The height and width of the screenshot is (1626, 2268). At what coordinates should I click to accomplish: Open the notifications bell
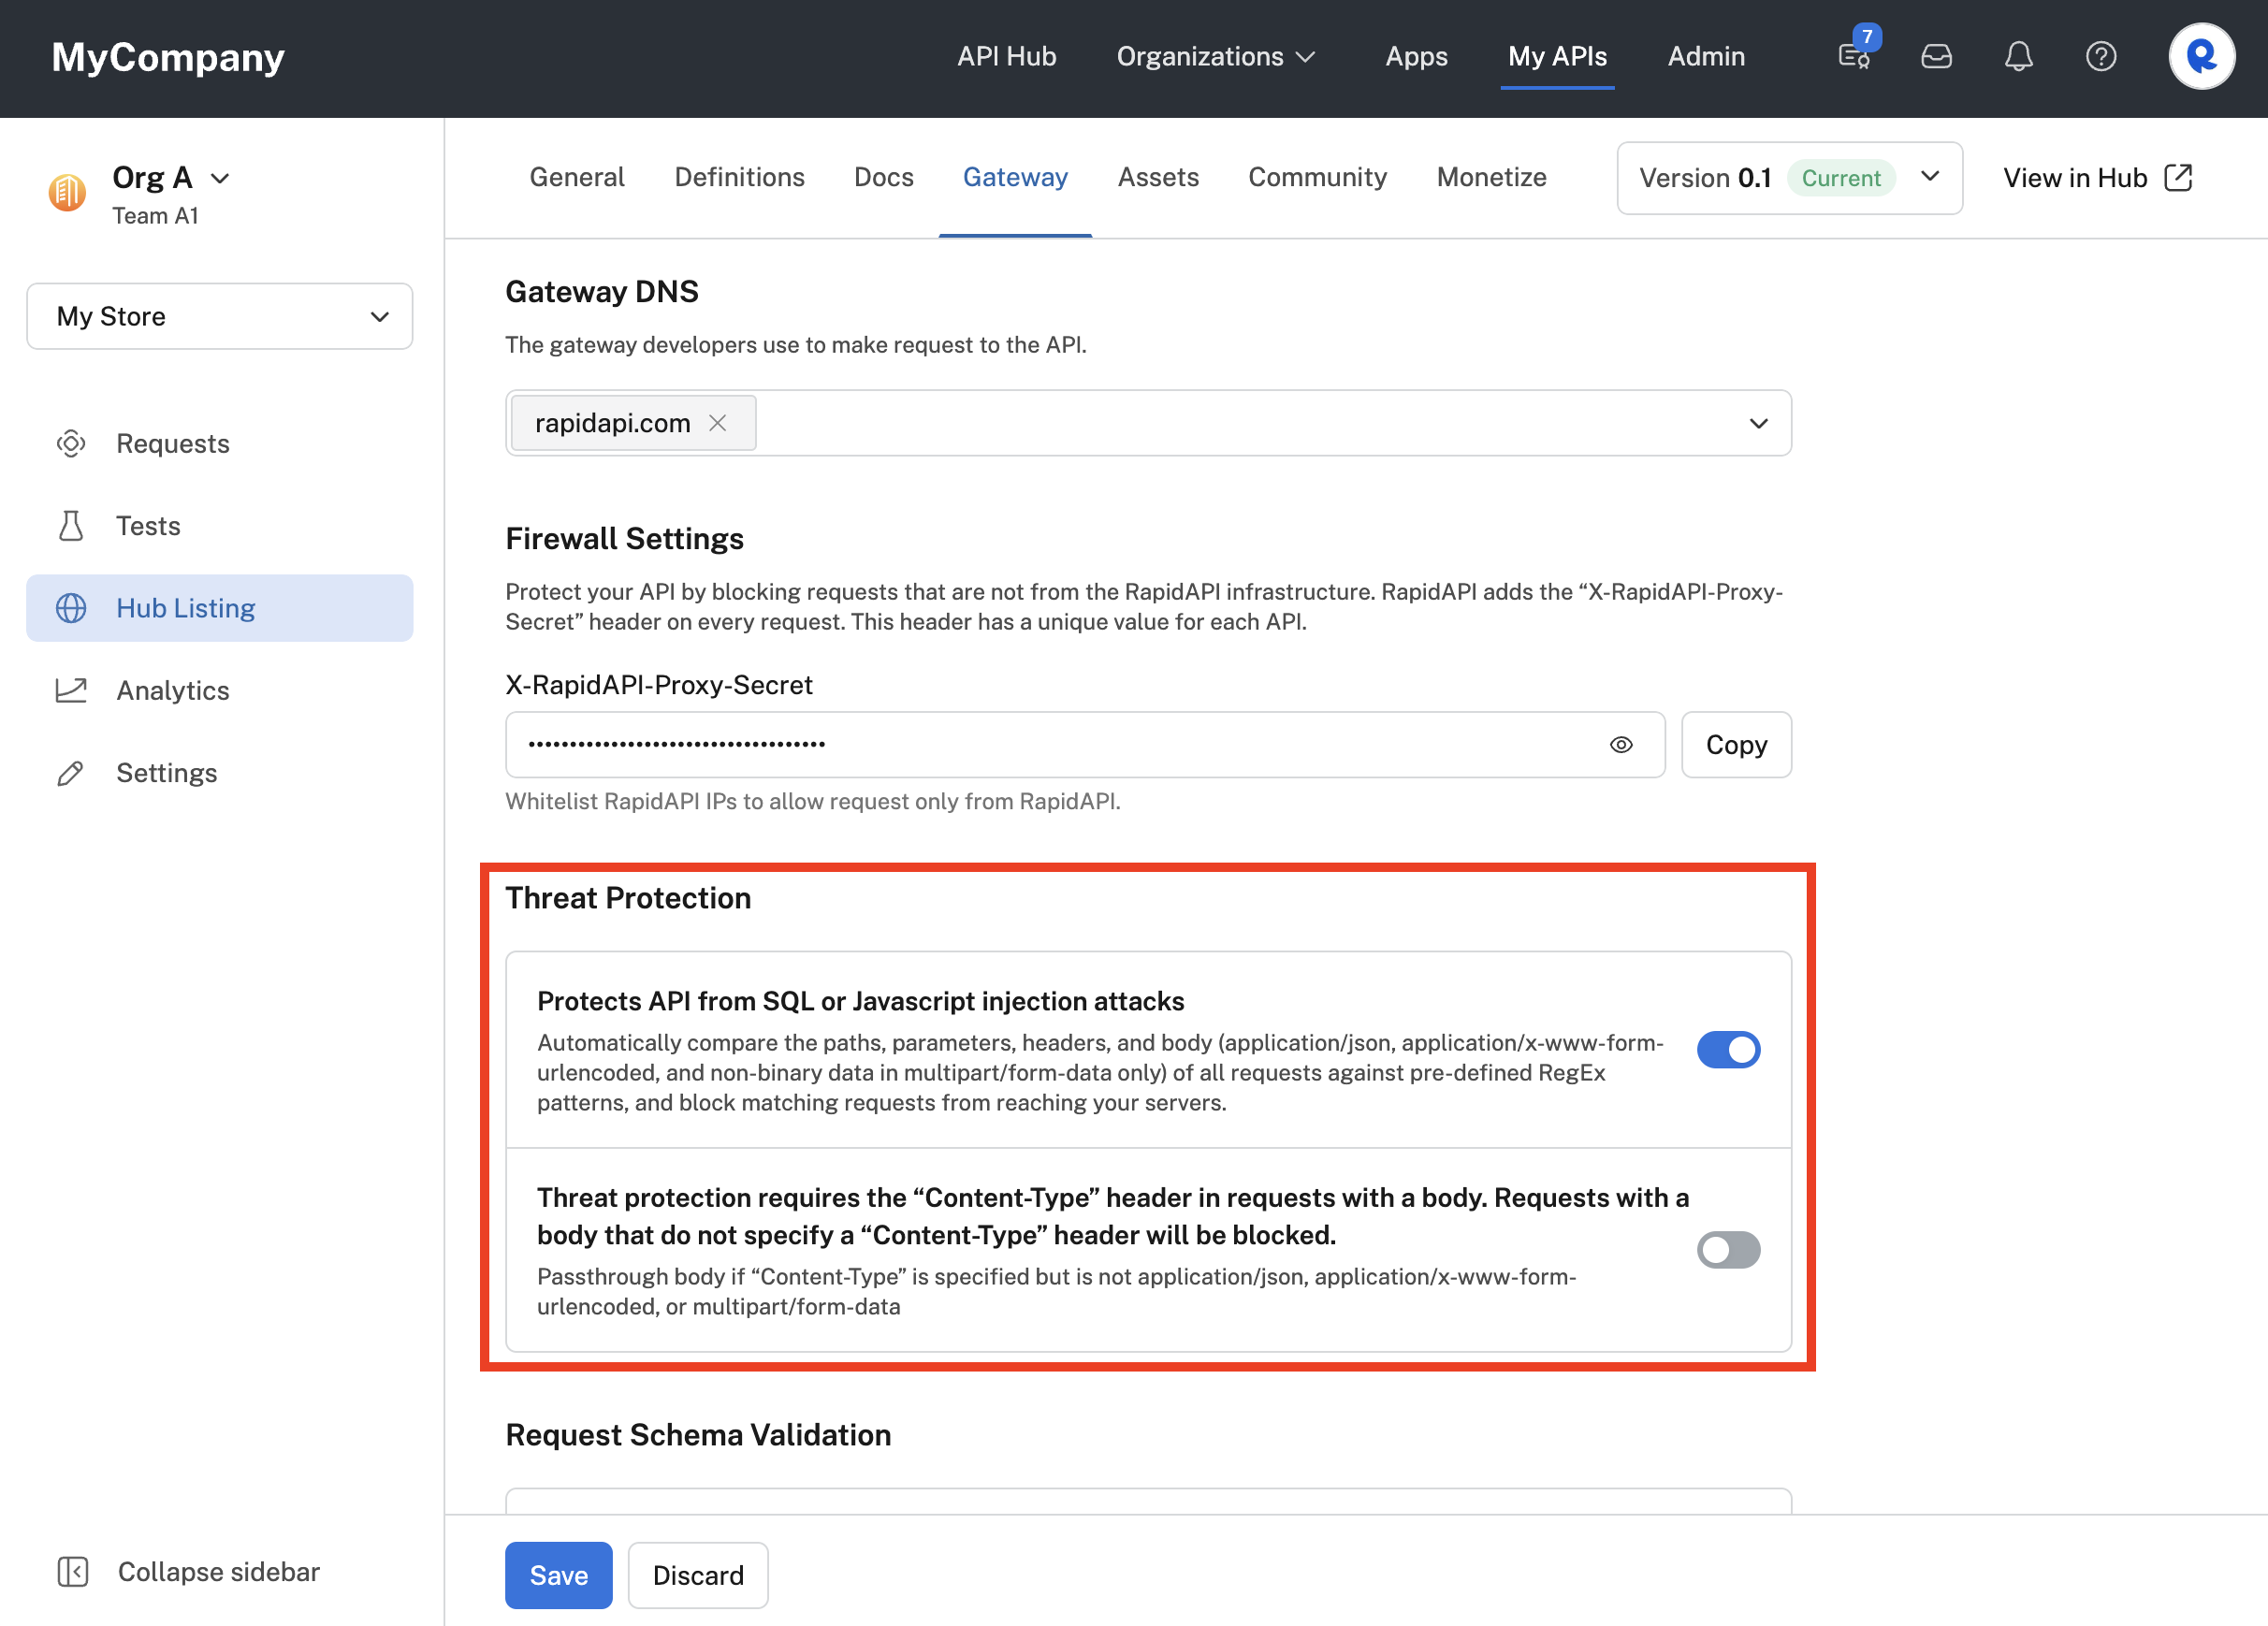tap(2018, 56)
